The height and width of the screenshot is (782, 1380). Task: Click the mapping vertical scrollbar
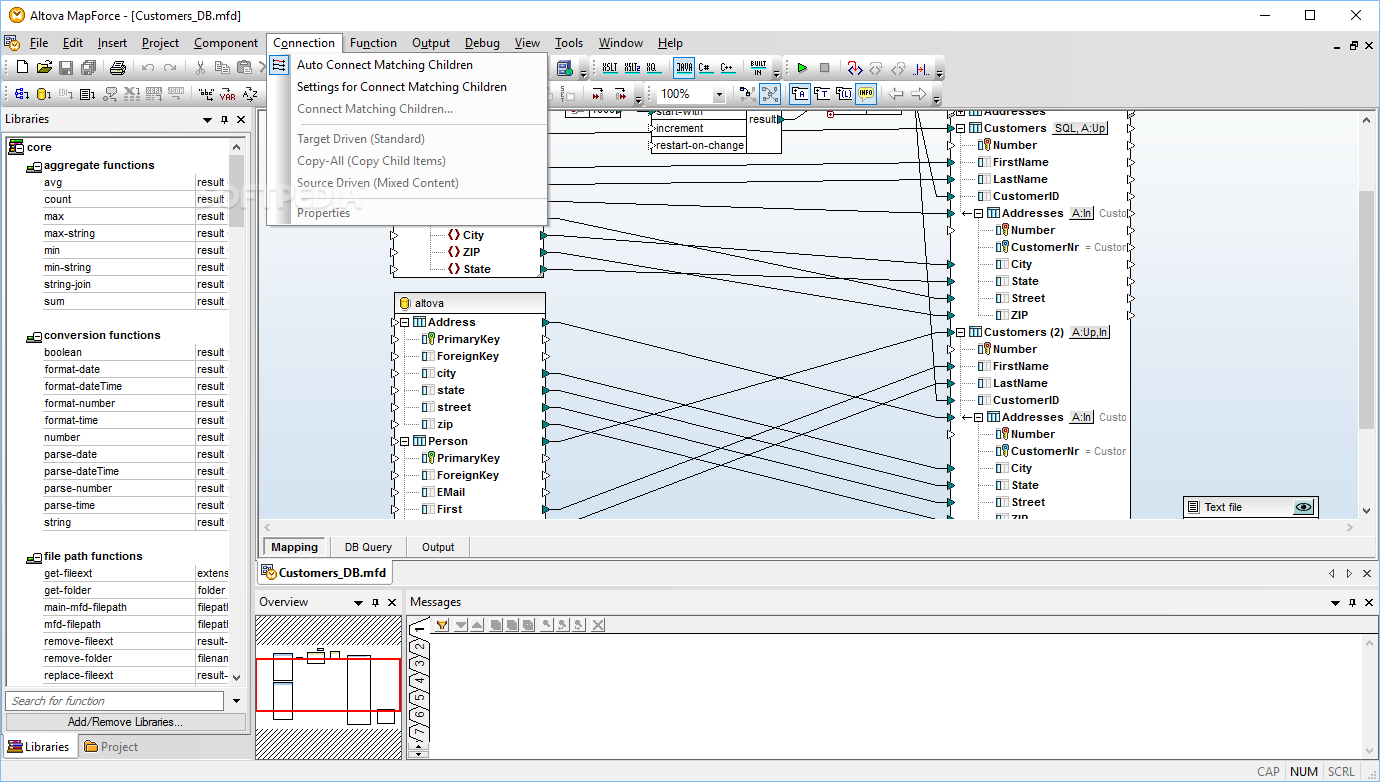pos(1367,310)
